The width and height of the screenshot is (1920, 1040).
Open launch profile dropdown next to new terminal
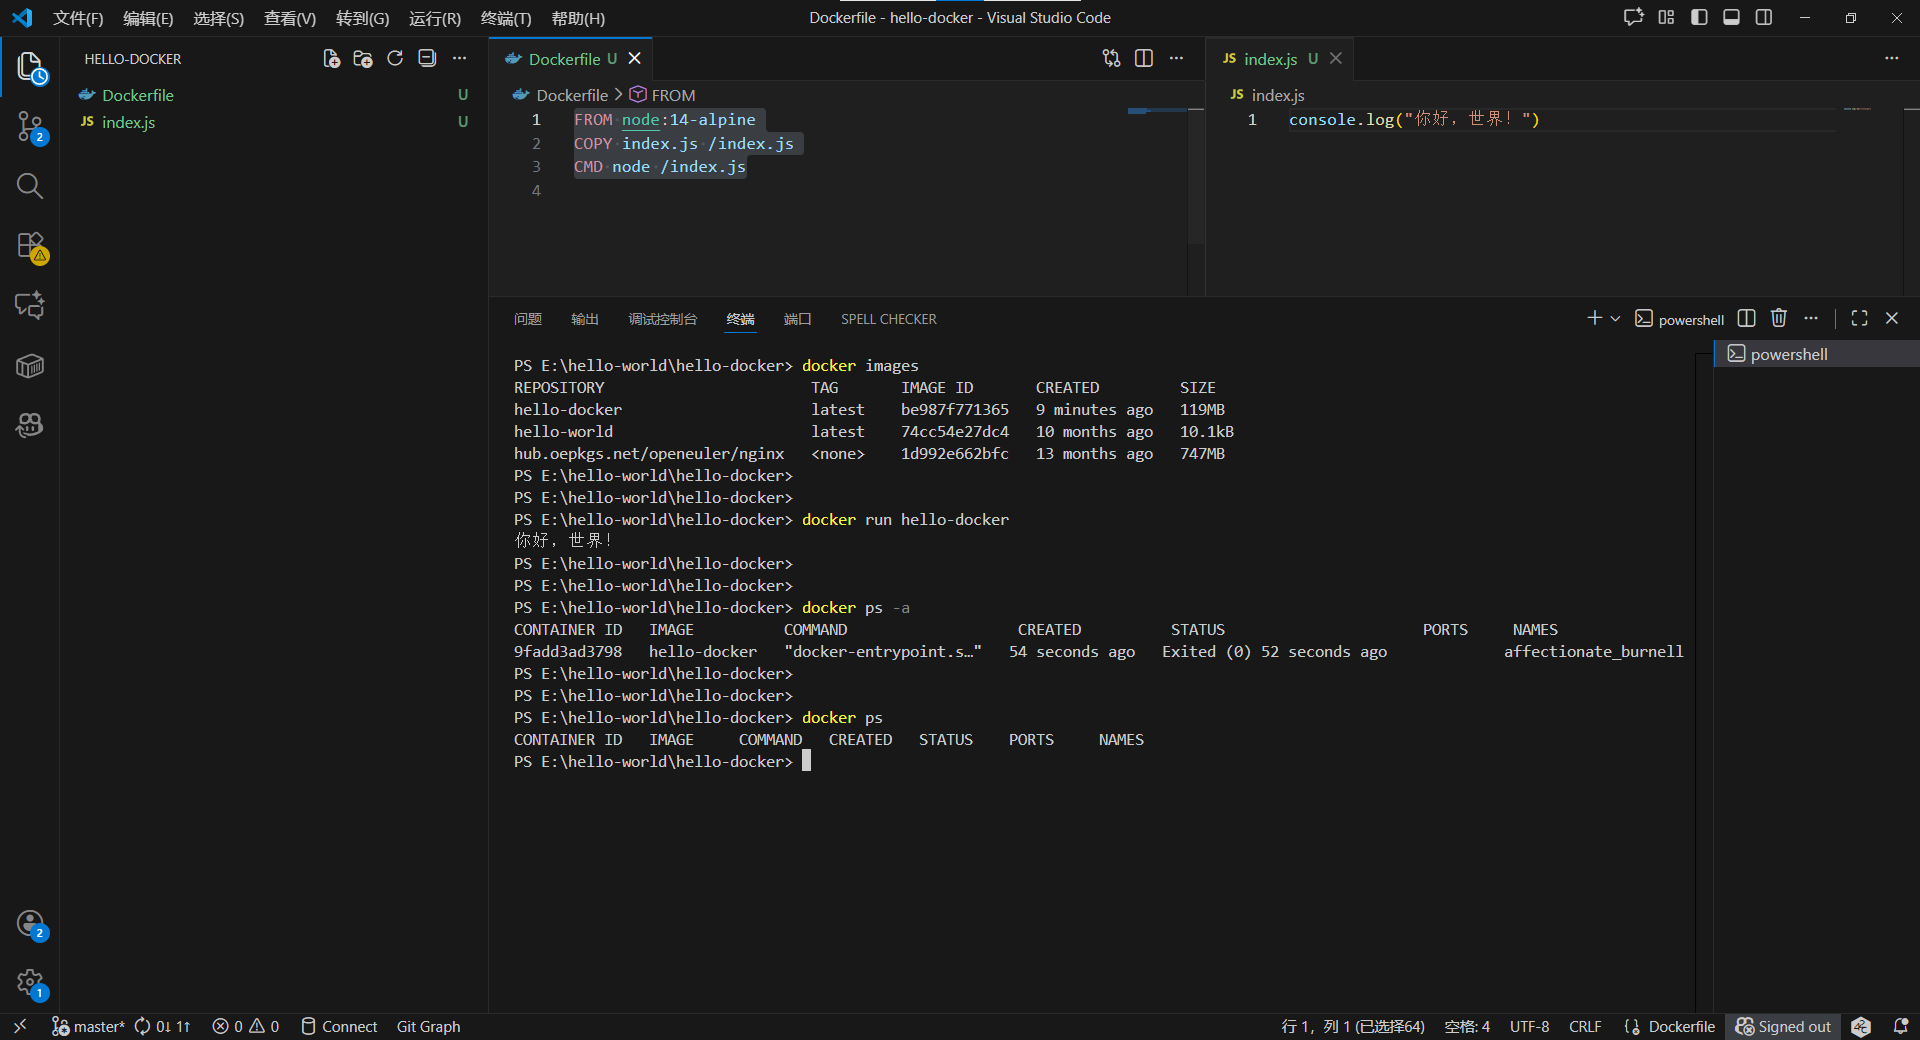1615,318
